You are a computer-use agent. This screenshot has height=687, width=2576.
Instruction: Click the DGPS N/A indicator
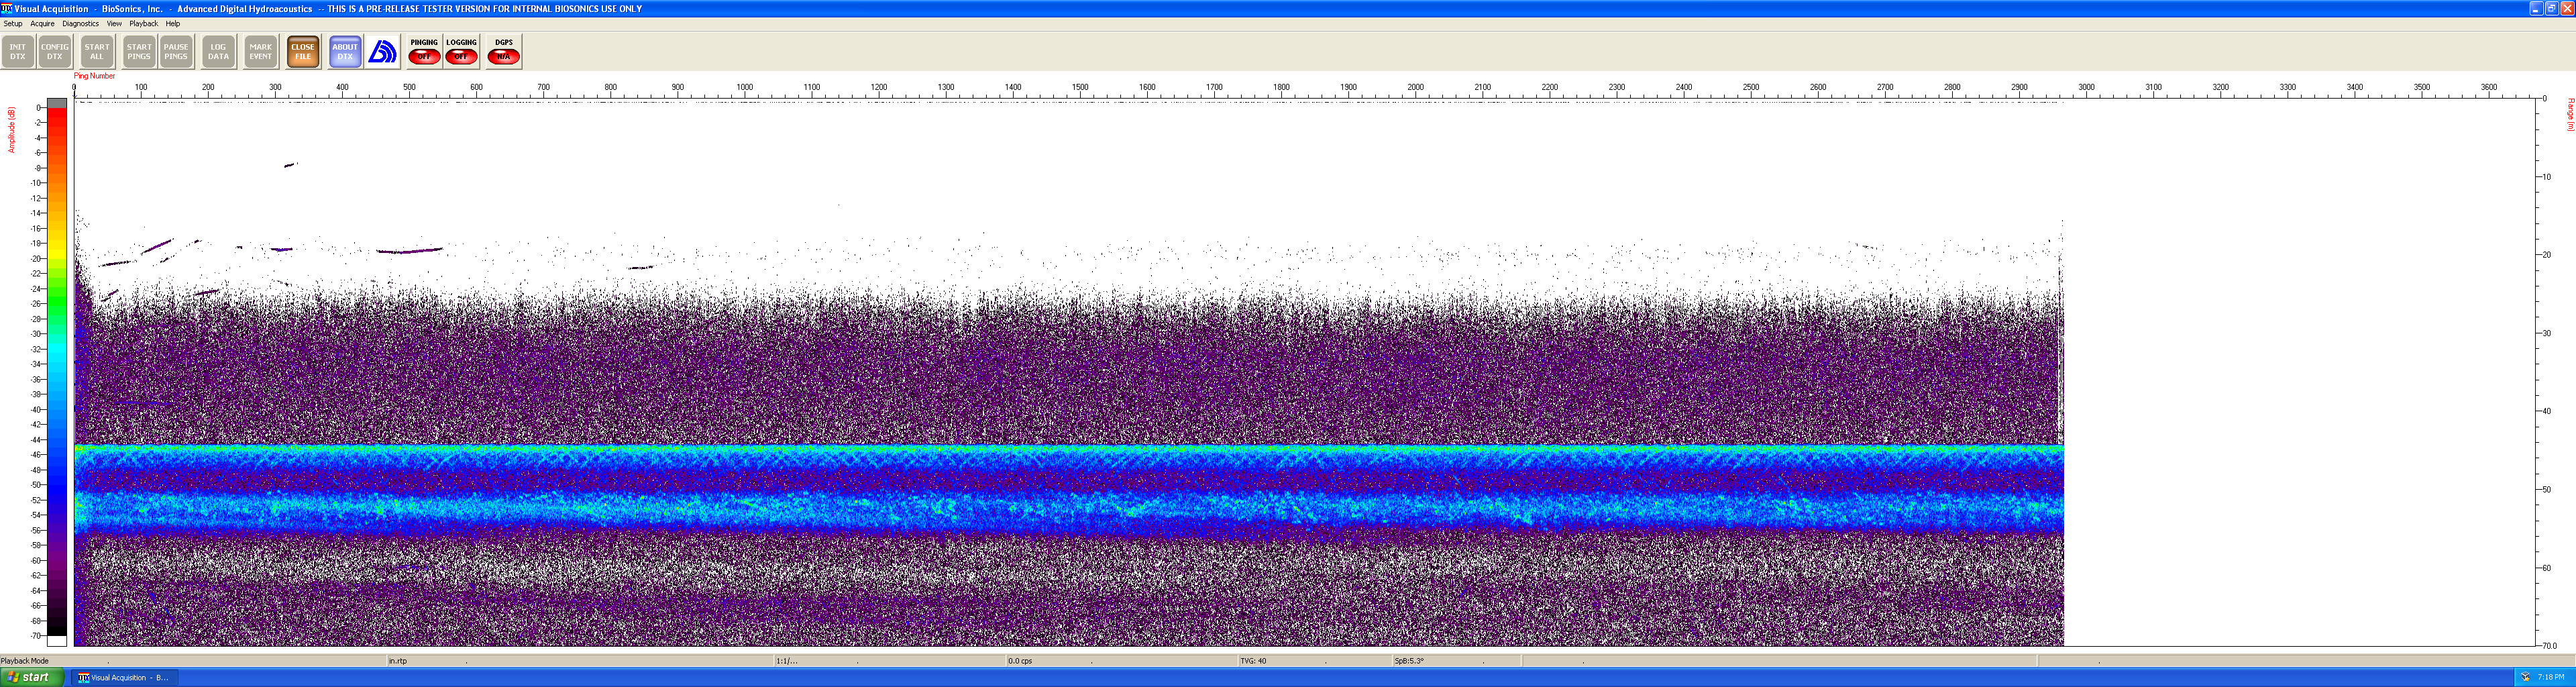504,52
